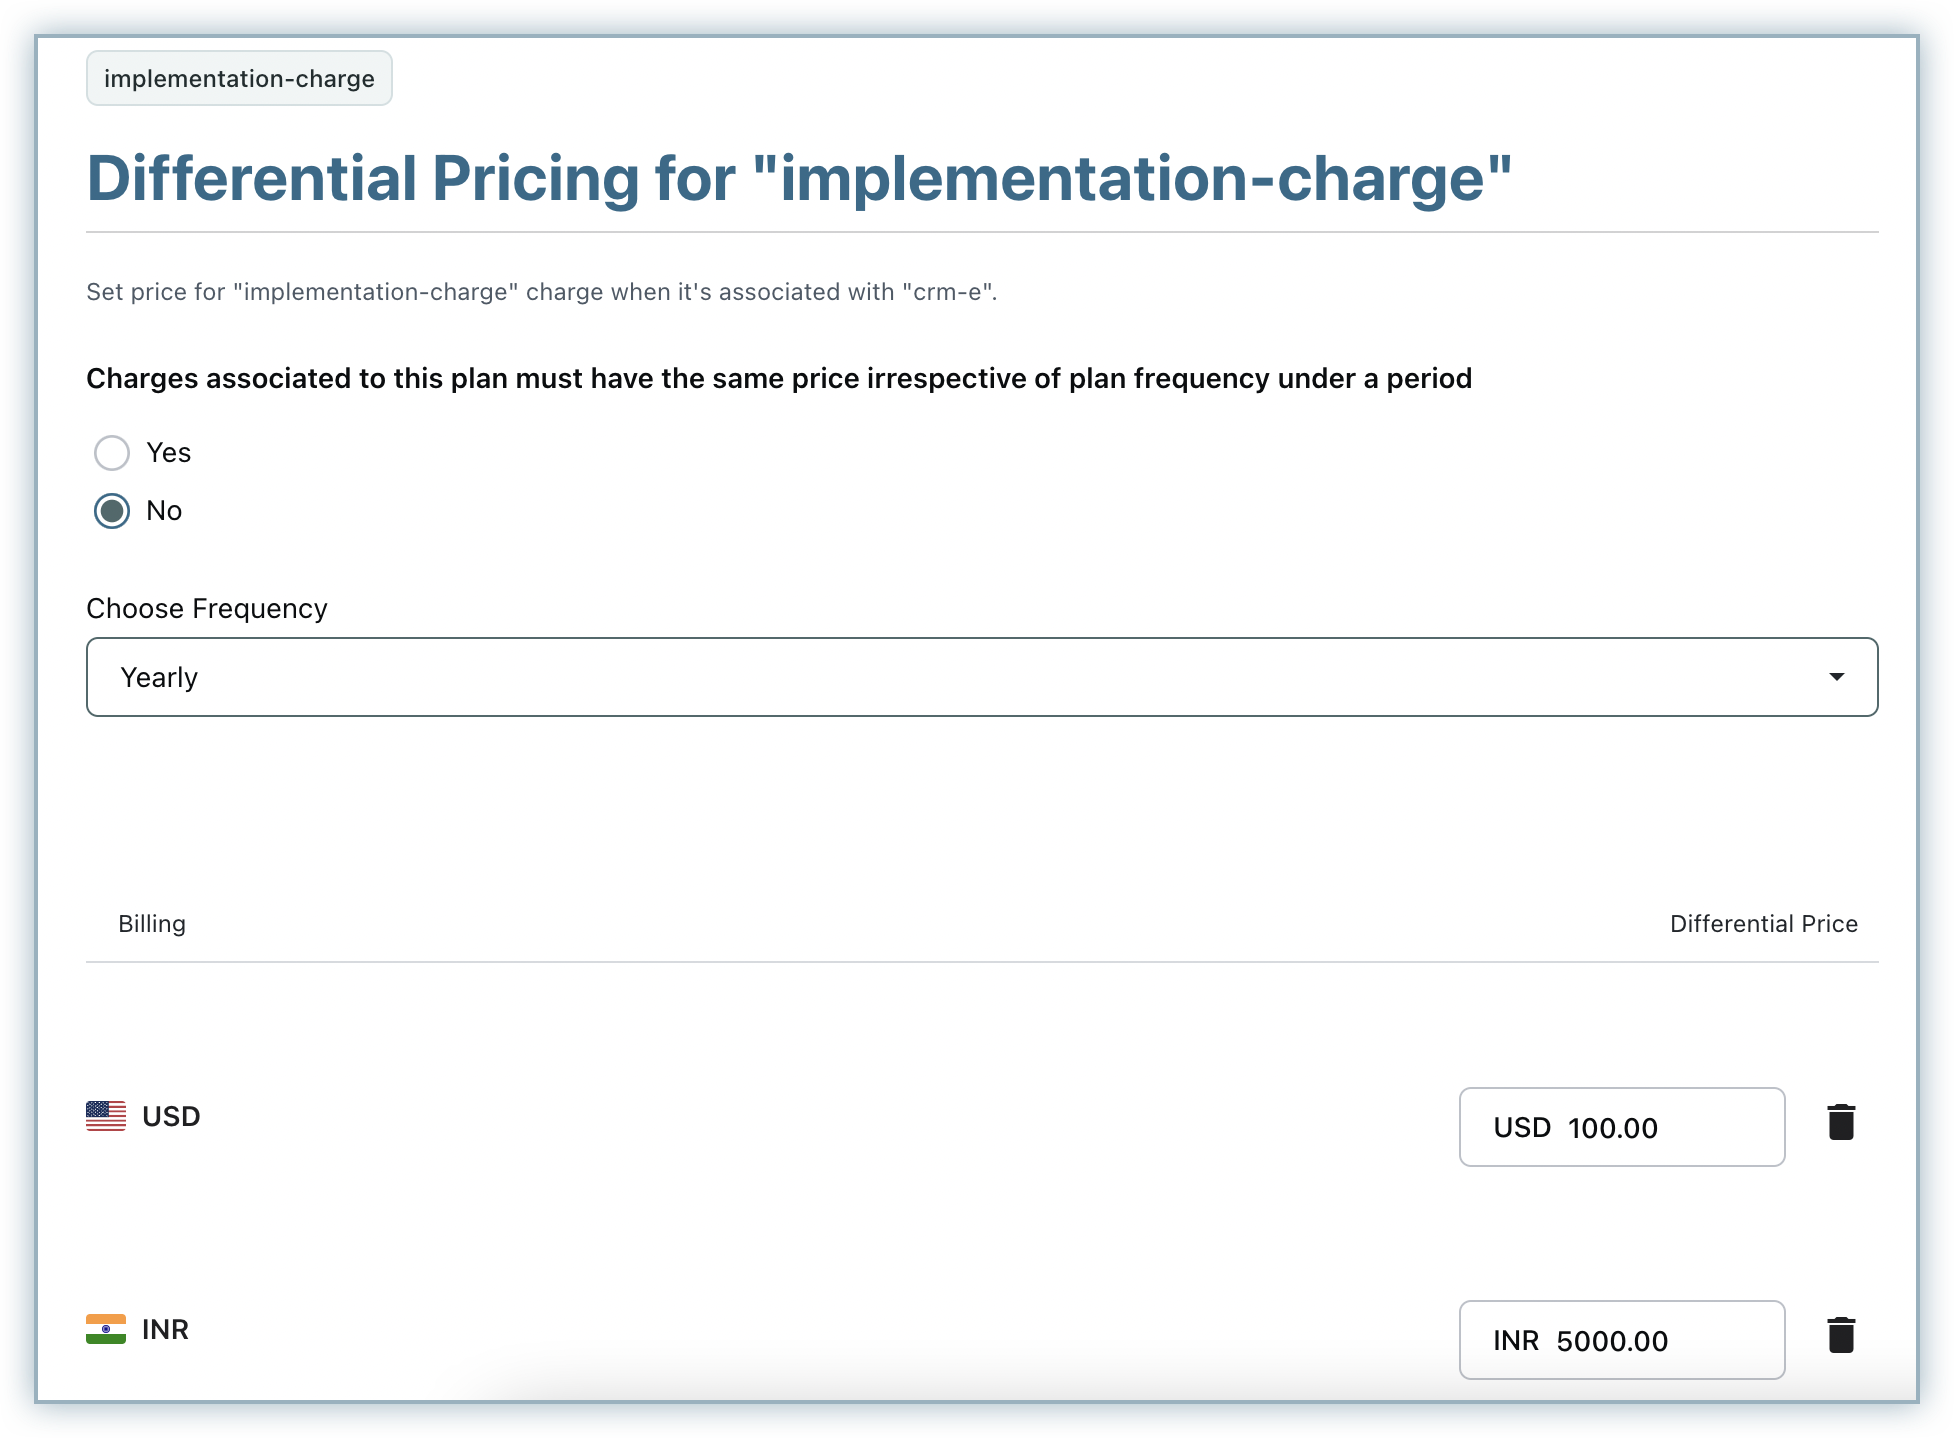Delete the INR differential price row
1954x1438 pixels.
click(1840, 1335)
